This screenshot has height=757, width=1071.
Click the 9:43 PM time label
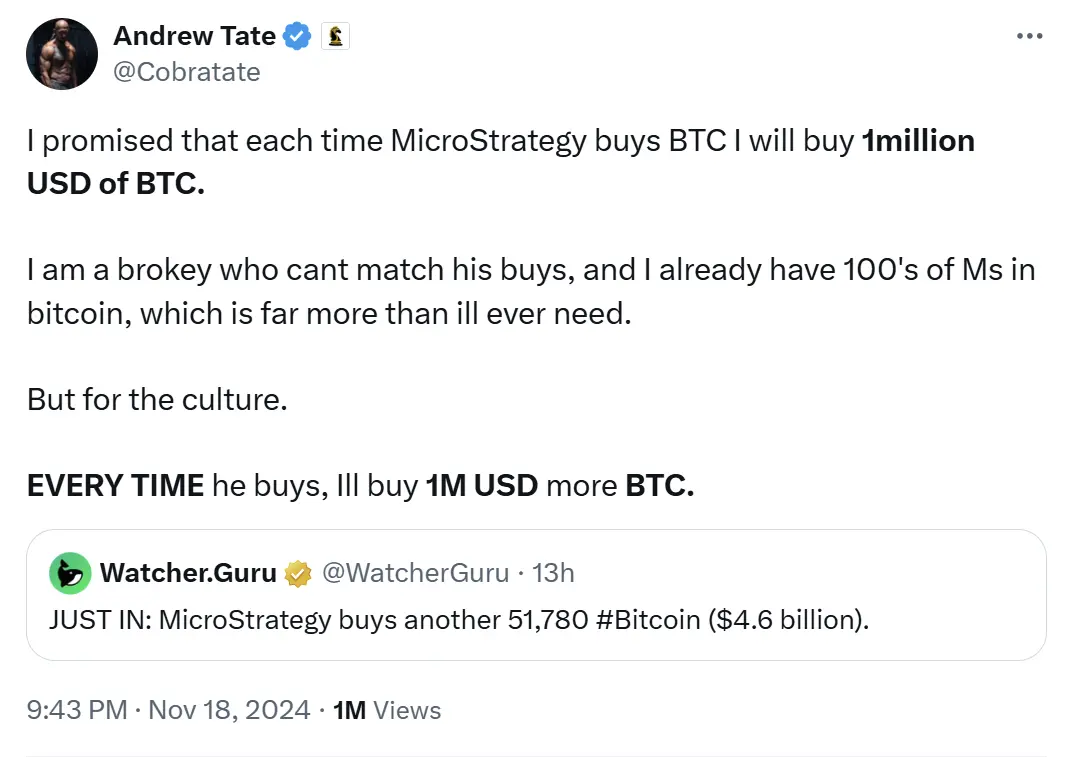pyautogui.click(x=78, y=710)
